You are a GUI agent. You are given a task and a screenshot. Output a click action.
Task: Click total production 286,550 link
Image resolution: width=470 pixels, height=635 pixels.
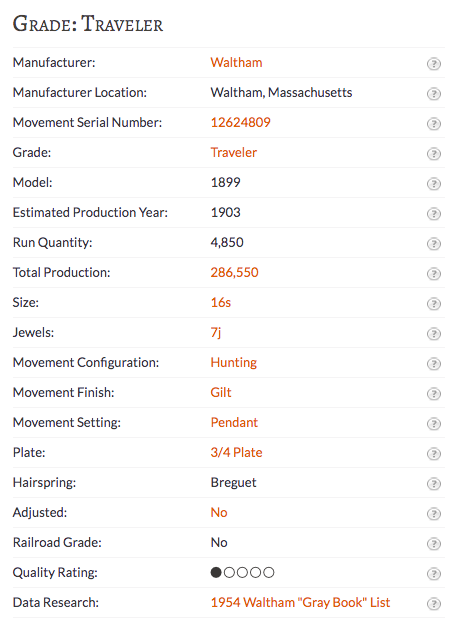point(234,272)
